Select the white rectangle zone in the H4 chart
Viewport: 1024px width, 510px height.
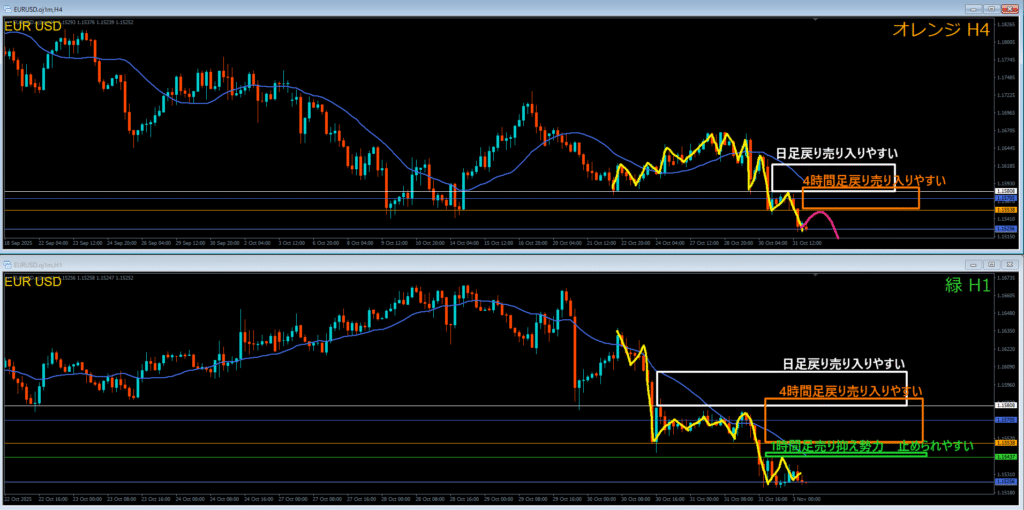click(x=833, y=165)
